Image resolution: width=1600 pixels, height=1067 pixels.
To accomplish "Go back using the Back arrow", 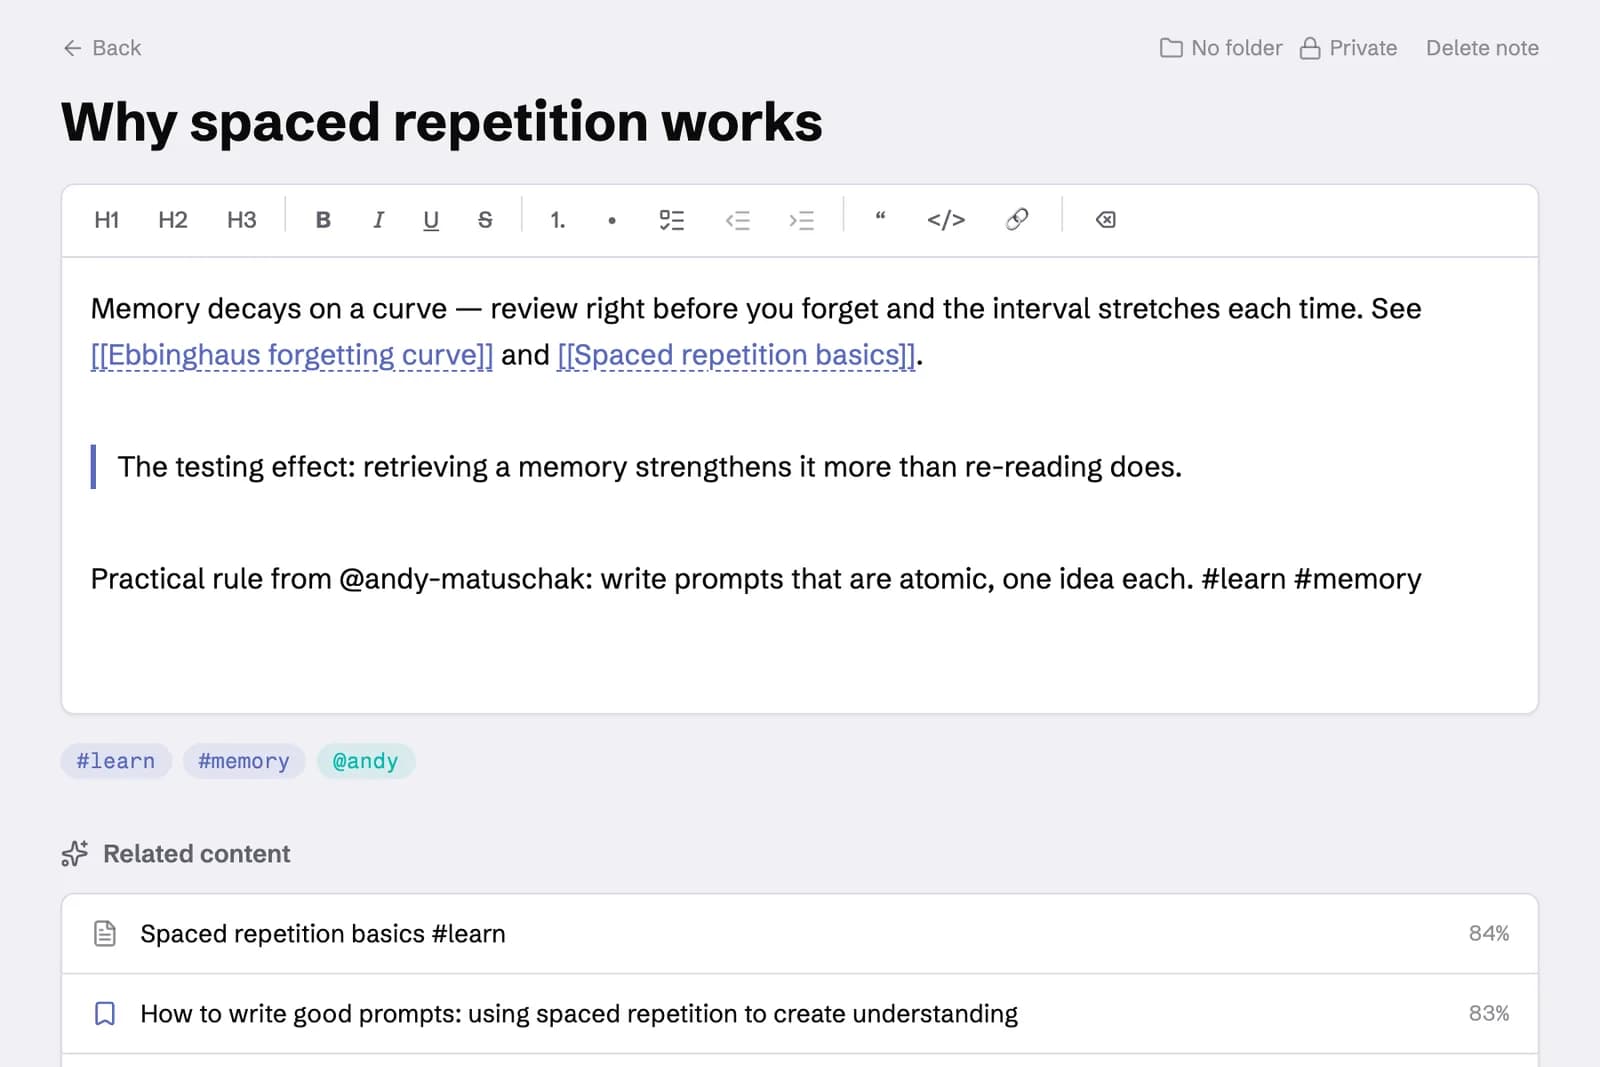I will [102, 48].
